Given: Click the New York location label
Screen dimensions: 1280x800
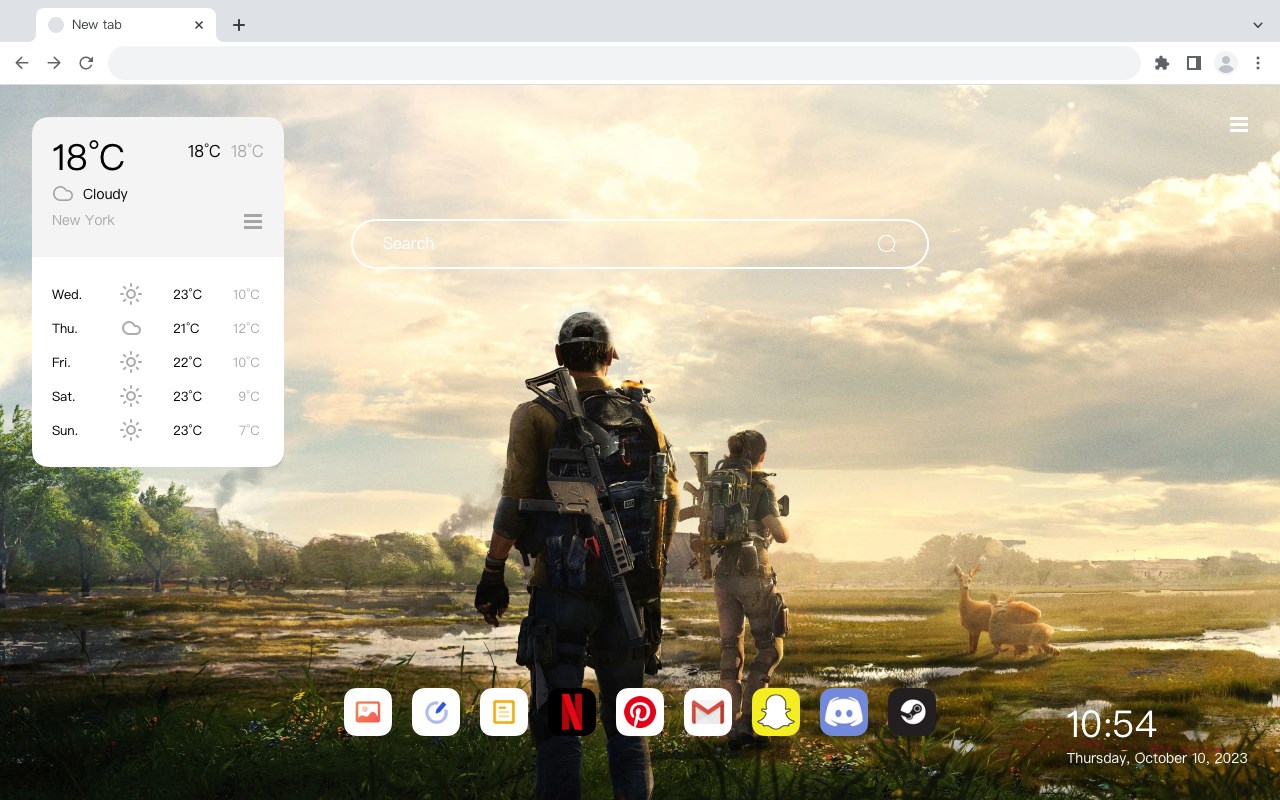Looking at the screenshot, I should click(x=83, y=220).
